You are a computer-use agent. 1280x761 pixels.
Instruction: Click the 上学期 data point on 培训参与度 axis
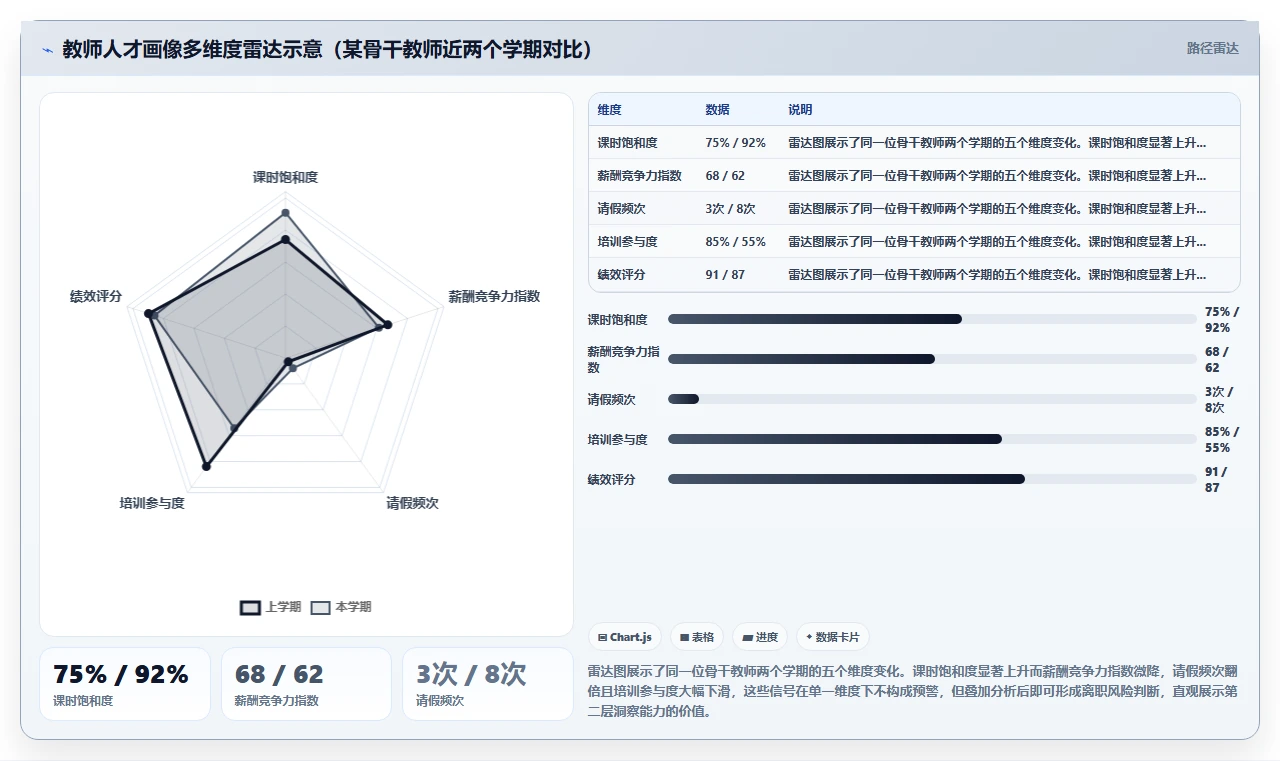(x=206, y=466)
